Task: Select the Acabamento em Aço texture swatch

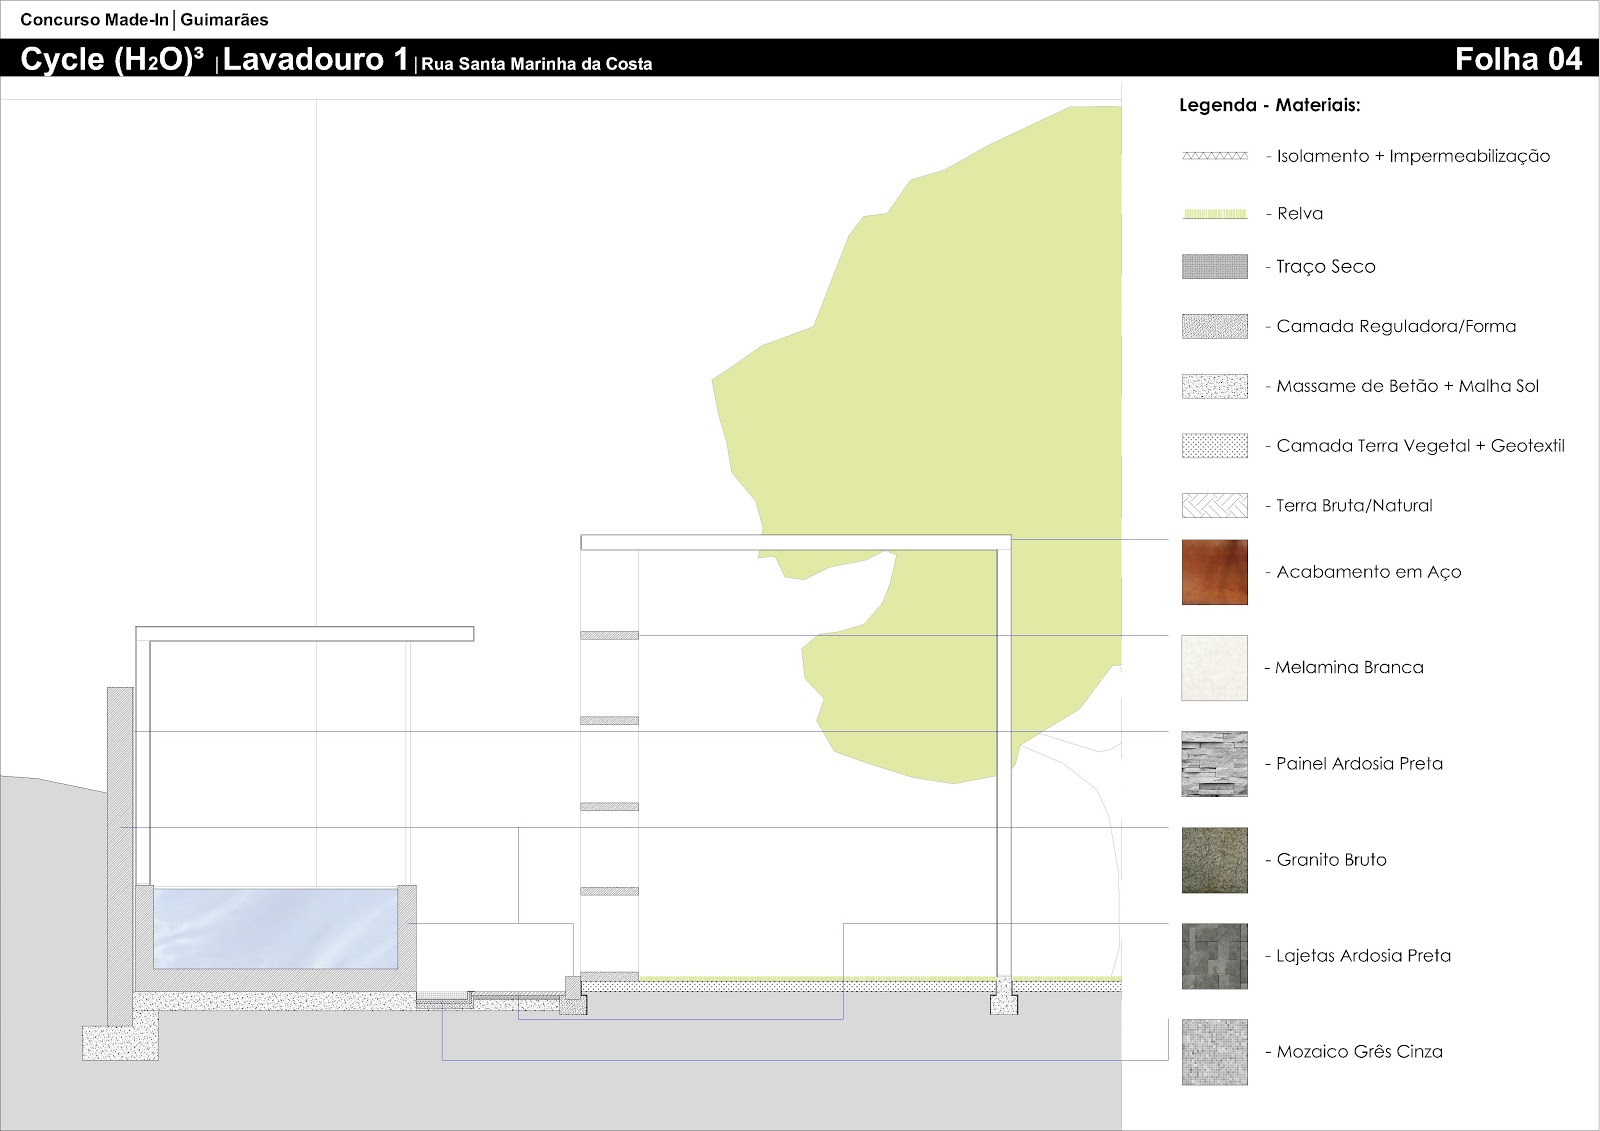Action: click(x=1215, y=572)
